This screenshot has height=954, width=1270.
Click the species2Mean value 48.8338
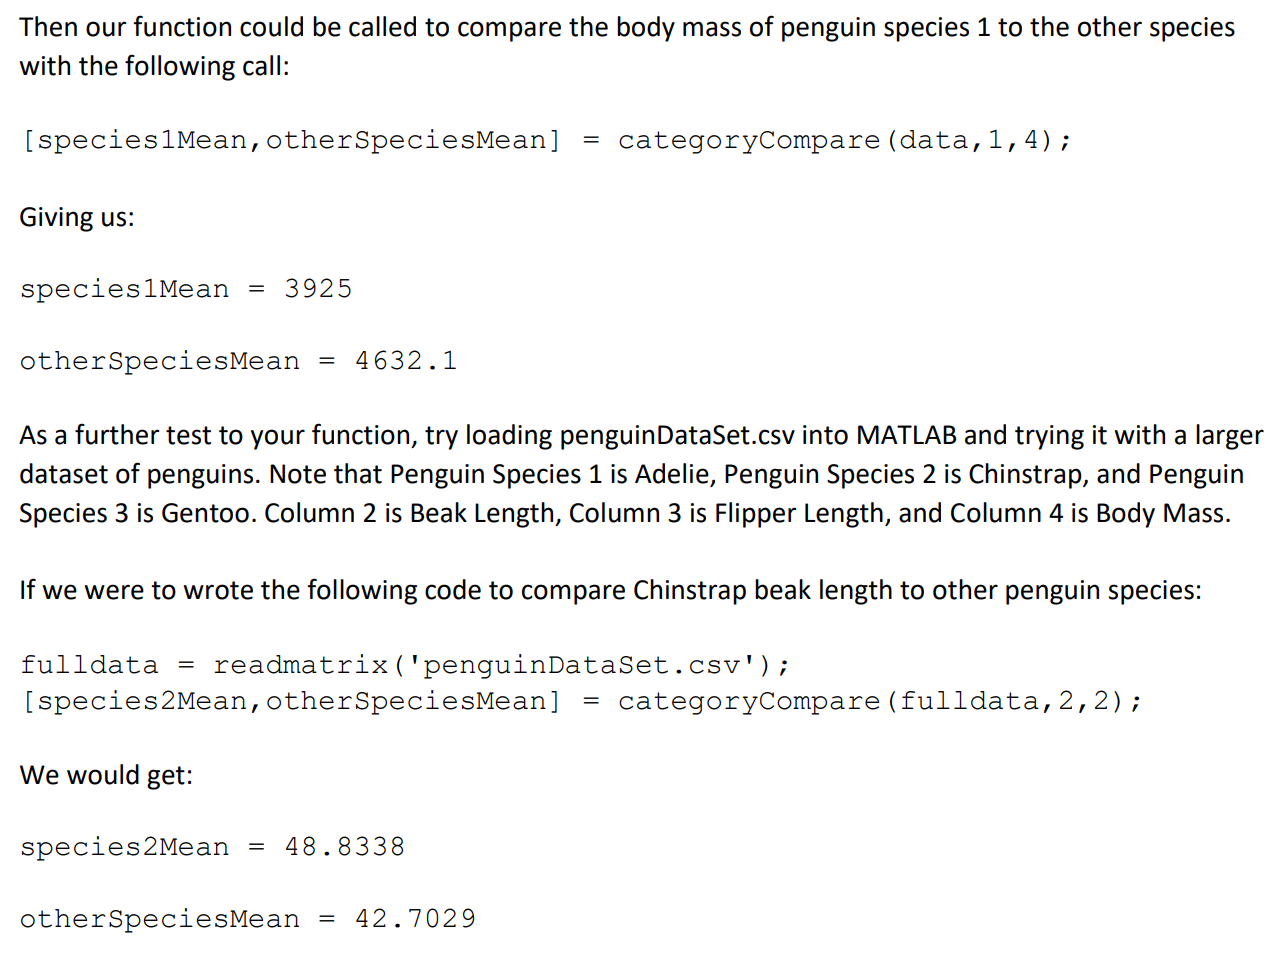[345, 847]
